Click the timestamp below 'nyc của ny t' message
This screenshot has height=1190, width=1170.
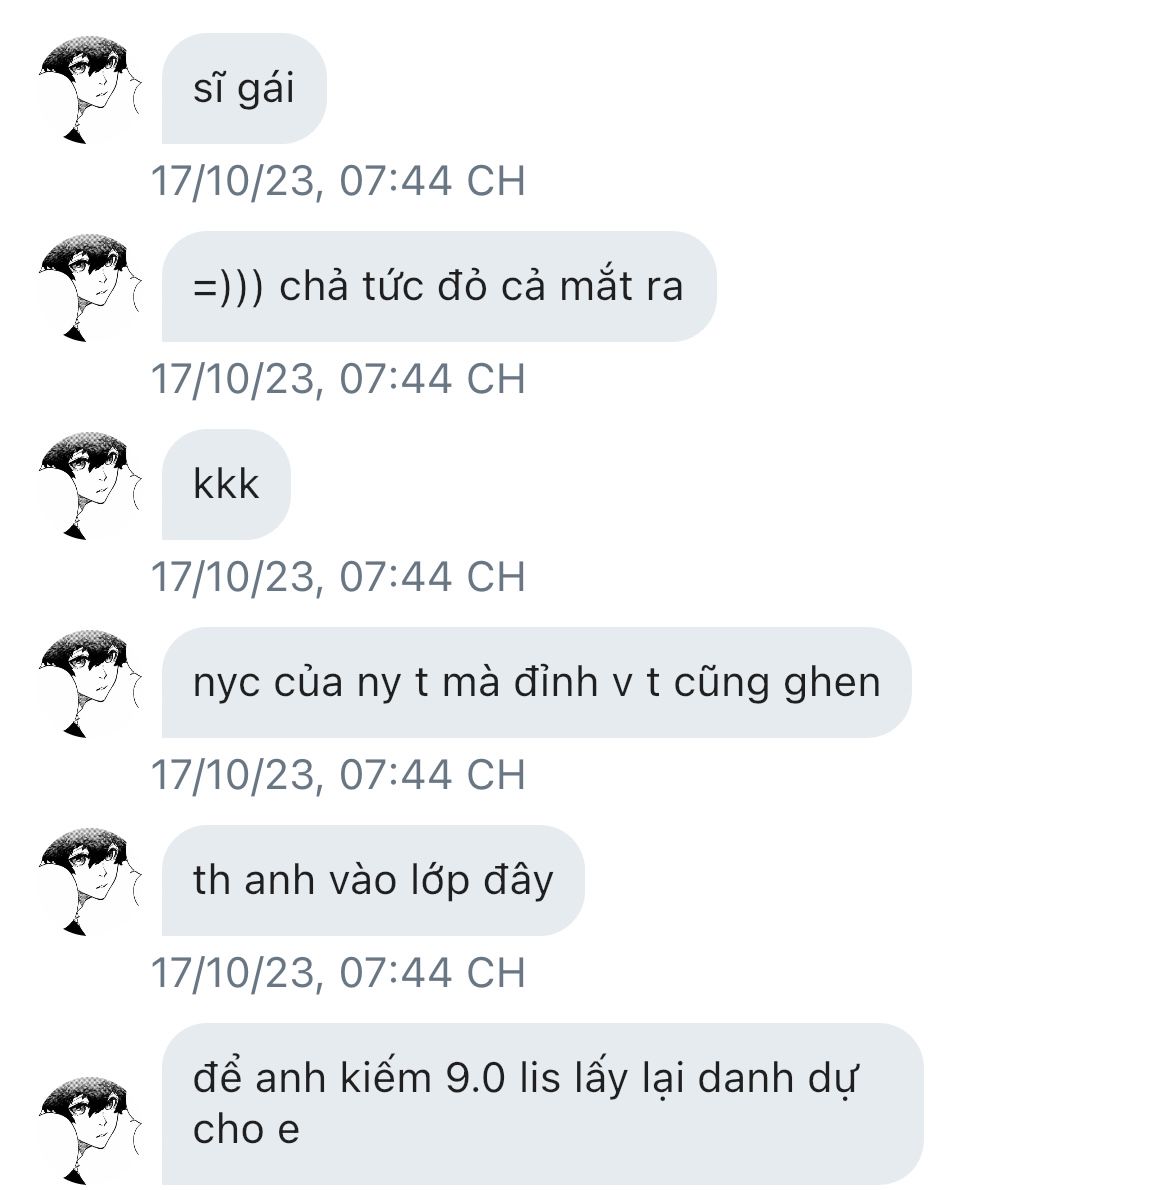pyautogui.click(x=338, y=776)
